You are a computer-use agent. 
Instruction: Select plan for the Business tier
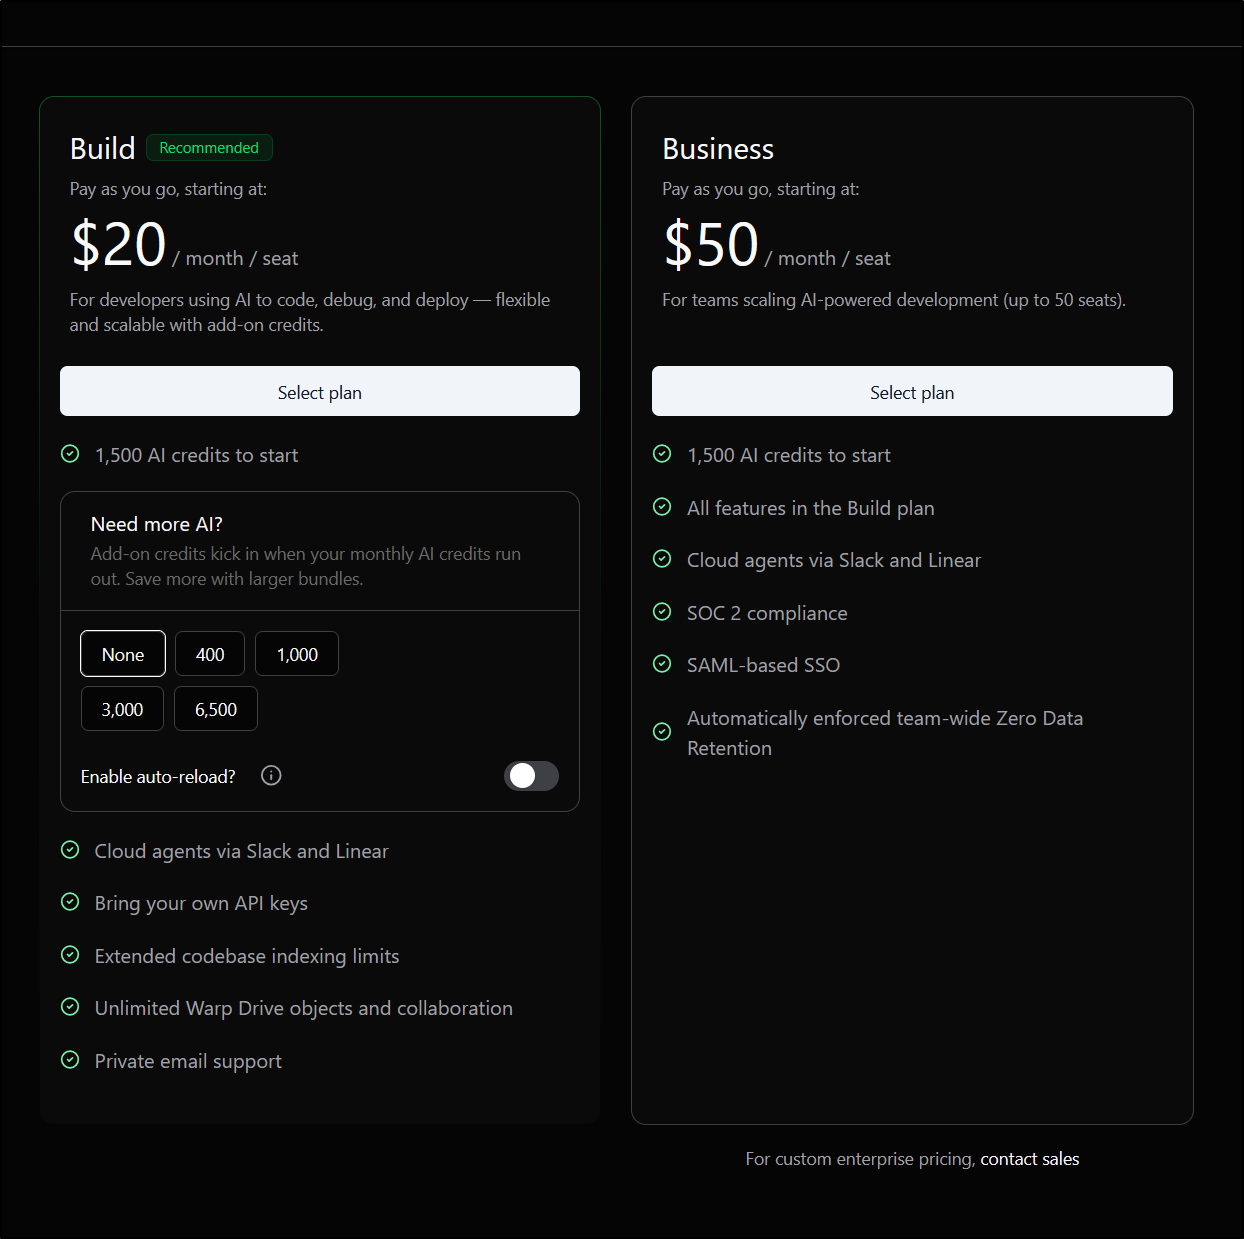912,392
